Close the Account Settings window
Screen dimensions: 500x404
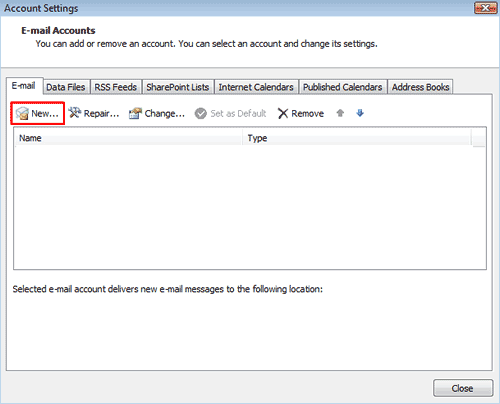(x=485, y=8)
